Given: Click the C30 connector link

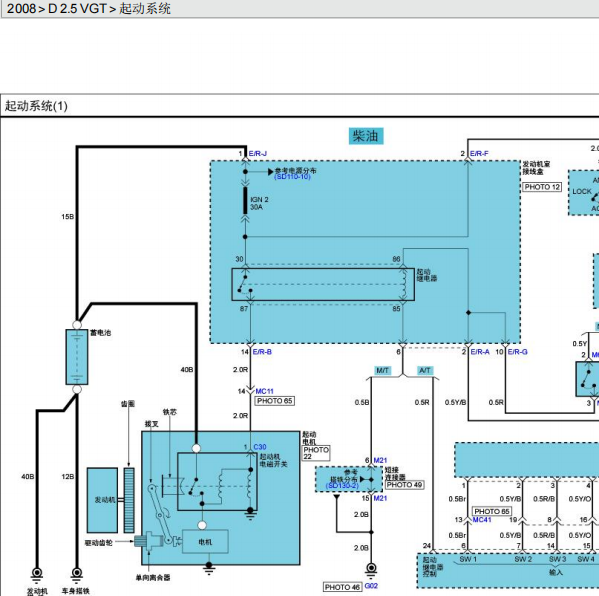Looking at the screenshot, I should tap(260, 447).
